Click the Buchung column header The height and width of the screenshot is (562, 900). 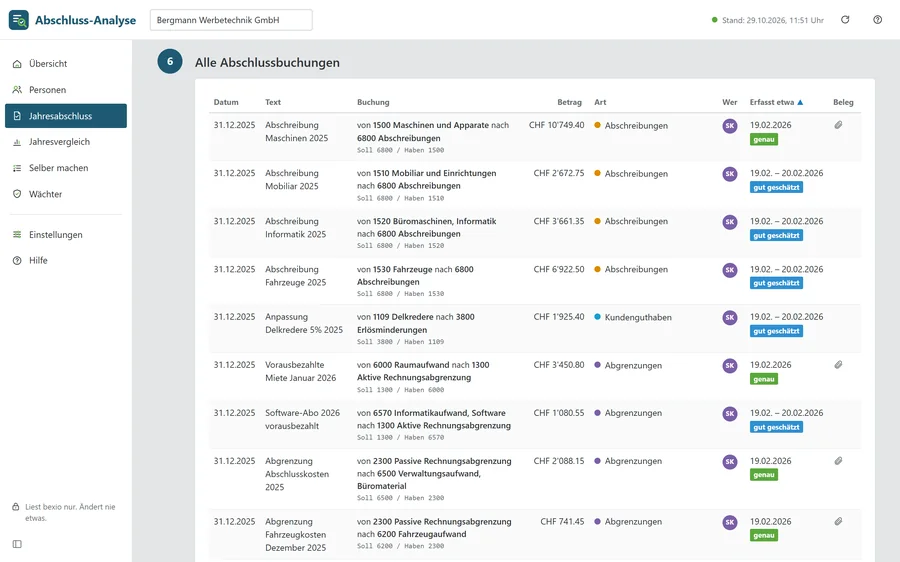pos(373,102)
